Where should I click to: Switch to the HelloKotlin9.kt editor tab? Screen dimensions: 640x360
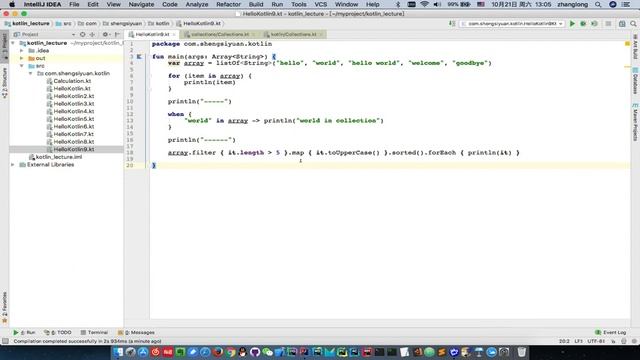pyautogui.click(x=152, y=34)
